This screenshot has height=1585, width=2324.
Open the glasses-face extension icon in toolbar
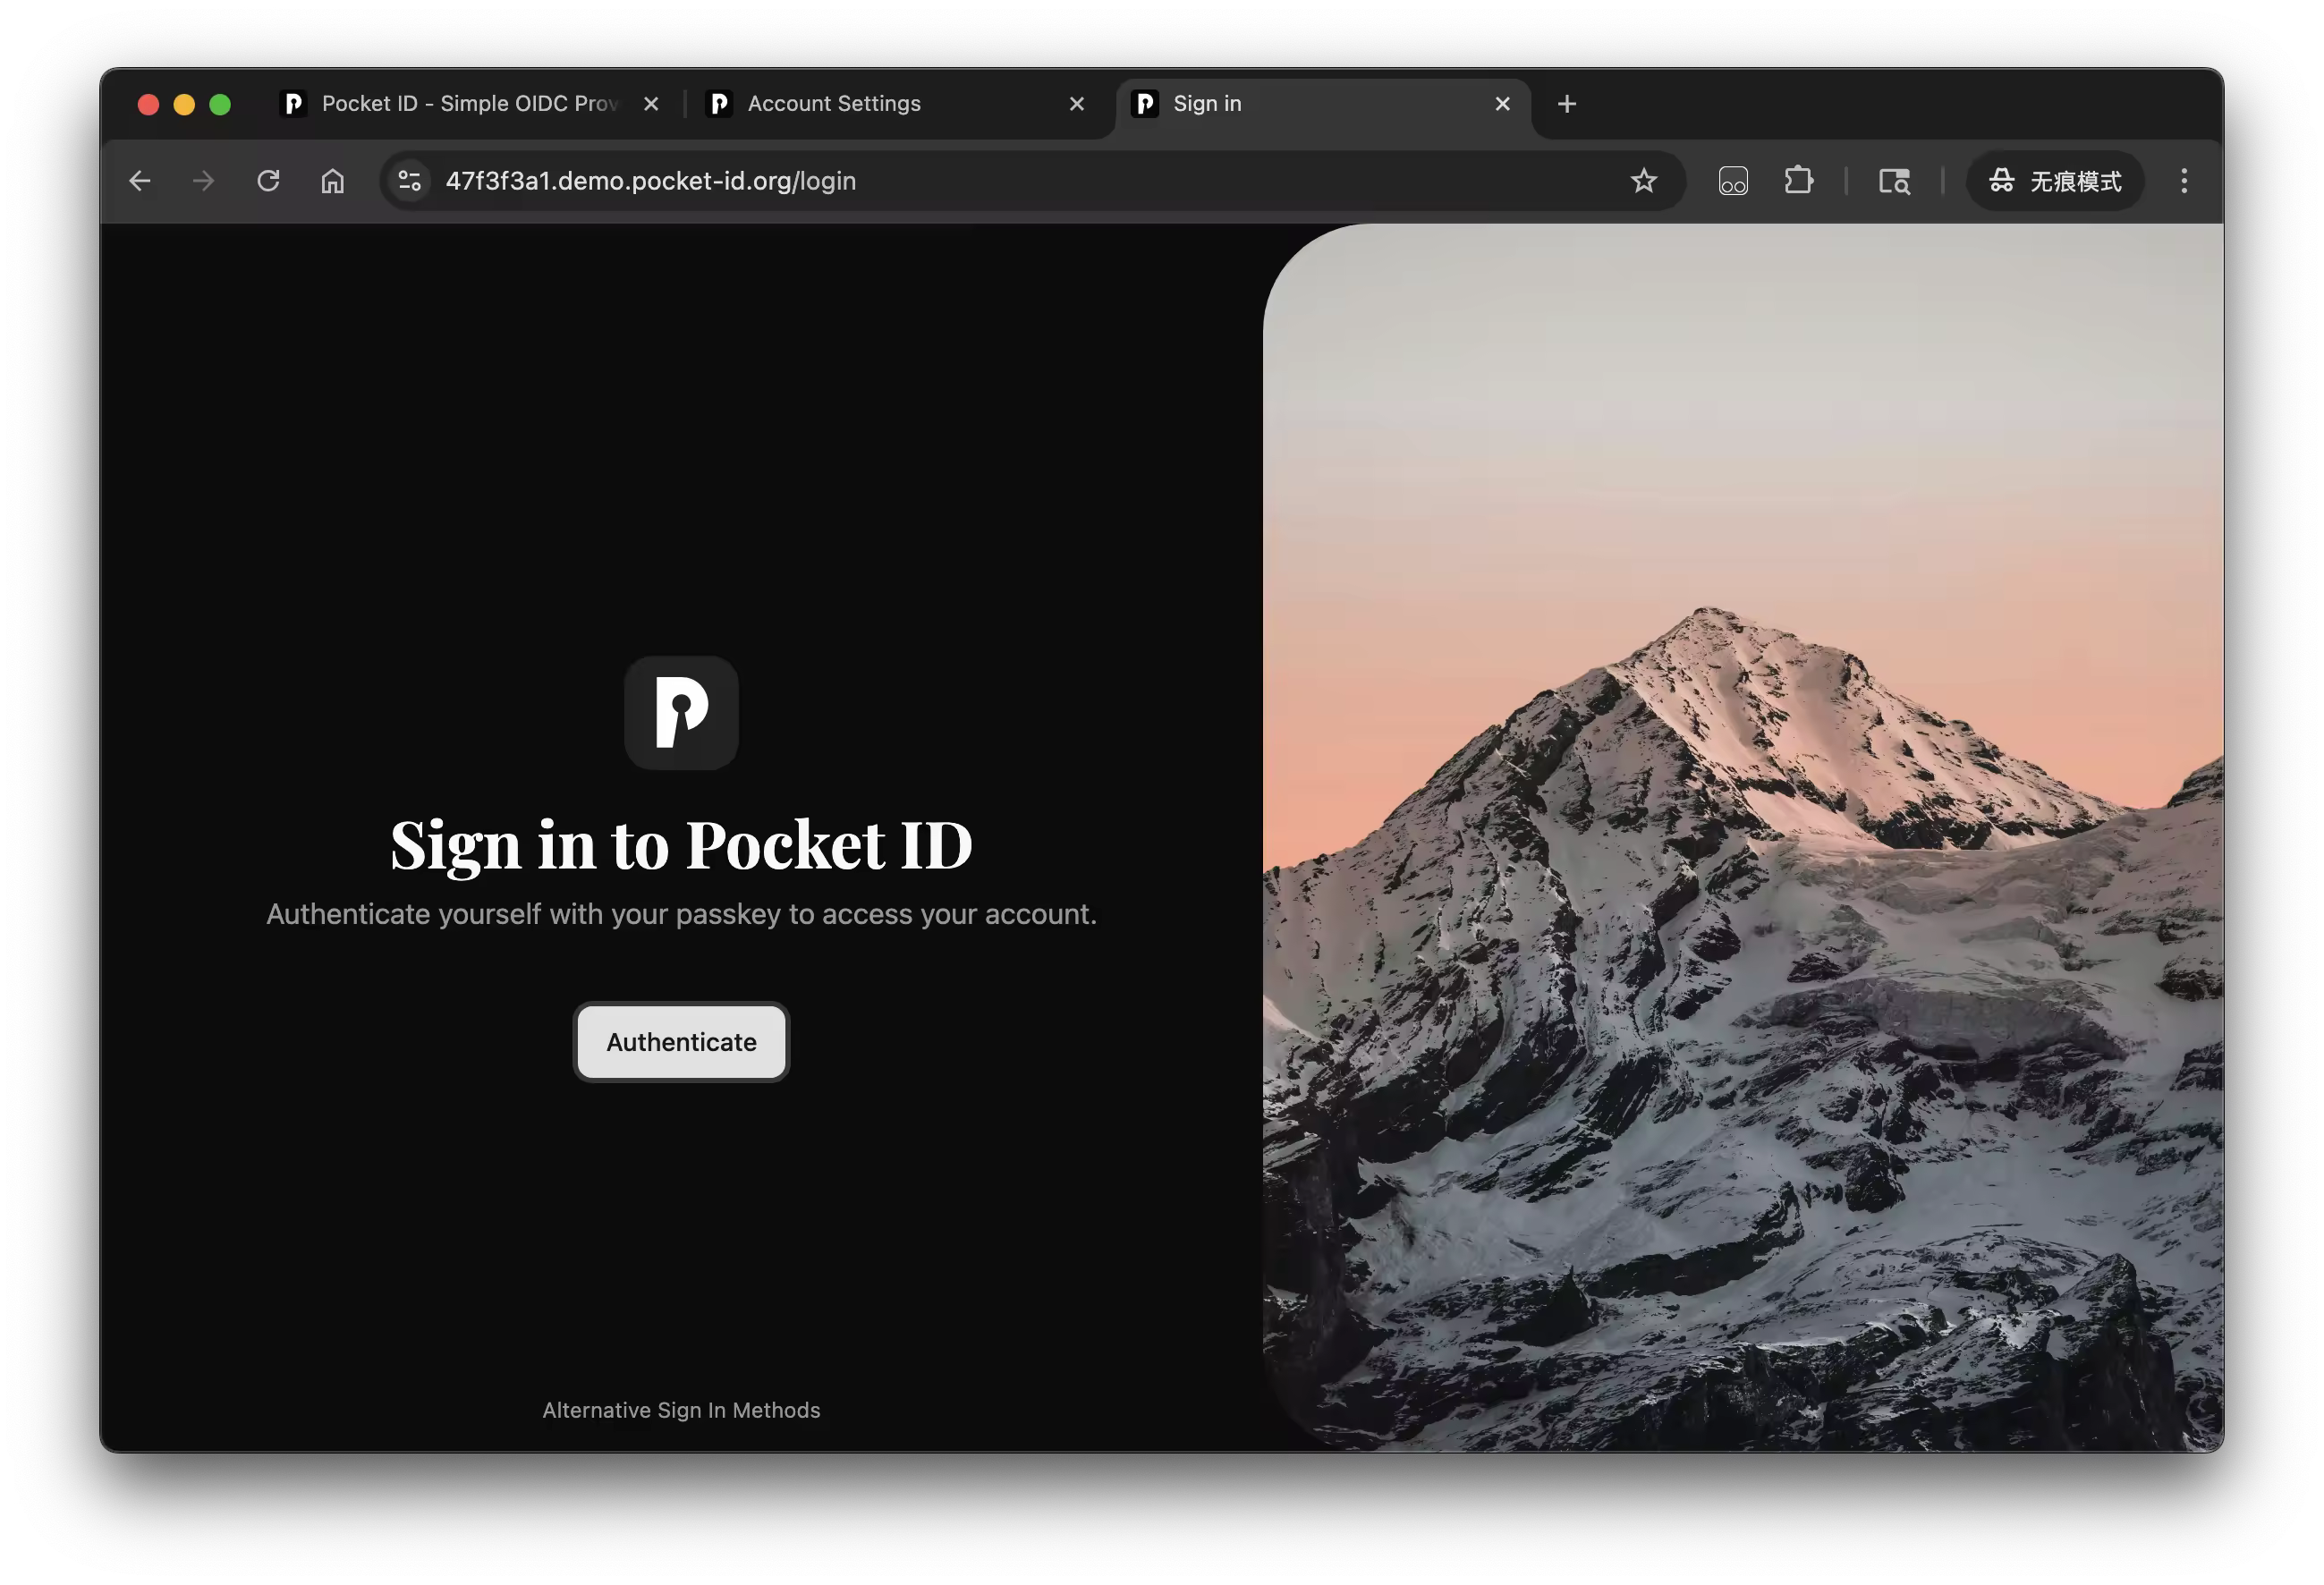(x=1733, y=181)
